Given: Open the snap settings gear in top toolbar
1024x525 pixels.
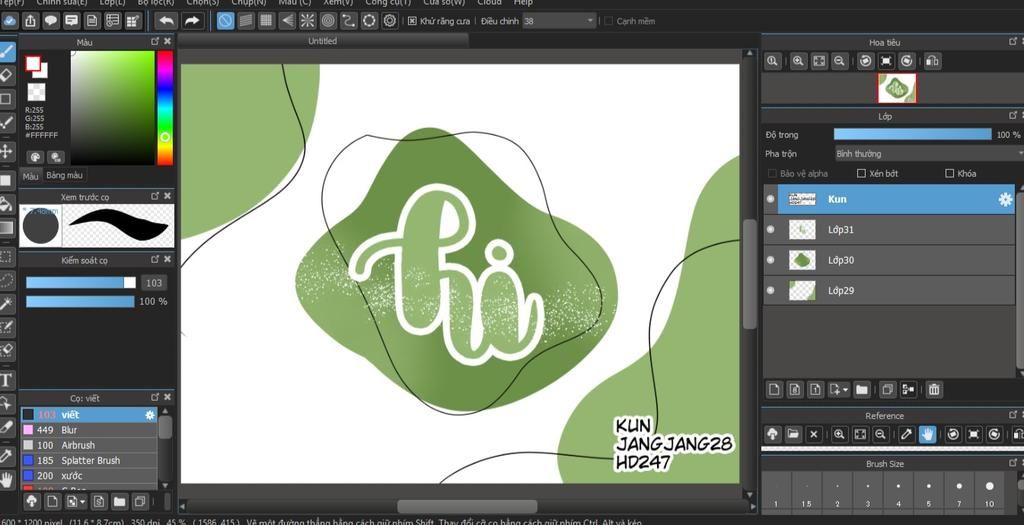Looking at the screenshot, I should (390, 21).
